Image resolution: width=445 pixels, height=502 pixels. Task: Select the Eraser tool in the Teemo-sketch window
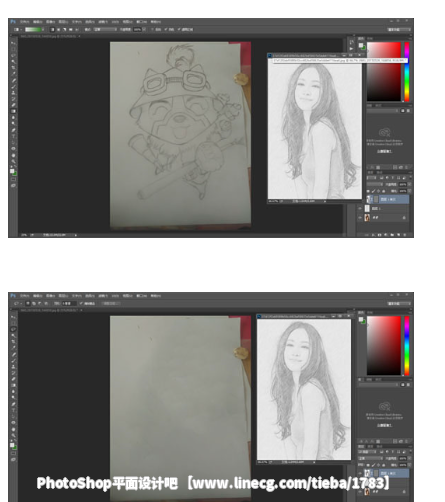(13, 105)
